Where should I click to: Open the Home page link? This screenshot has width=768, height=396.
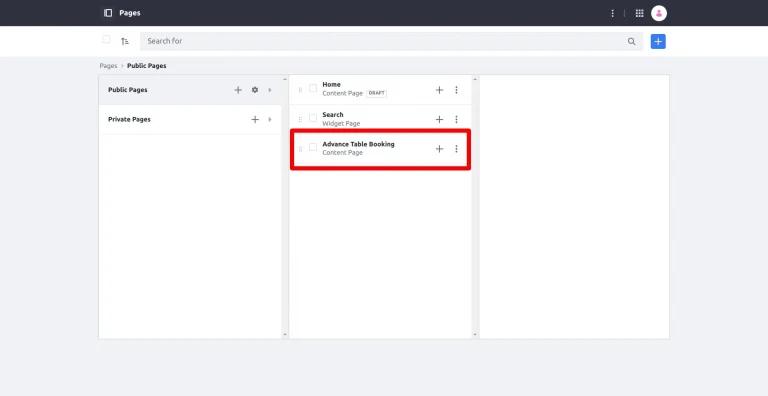[332, 85]
